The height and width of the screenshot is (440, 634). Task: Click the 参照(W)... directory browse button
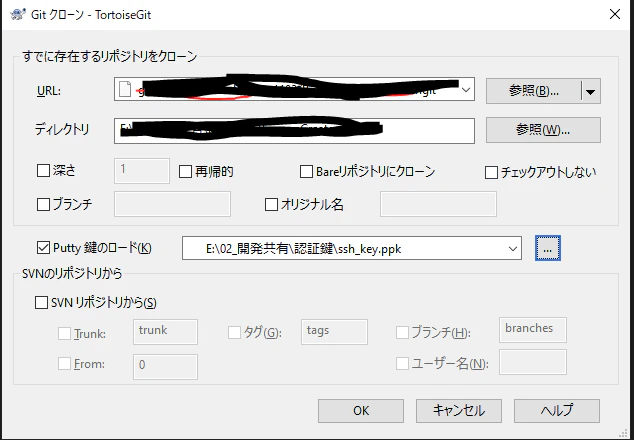[543, 130]
